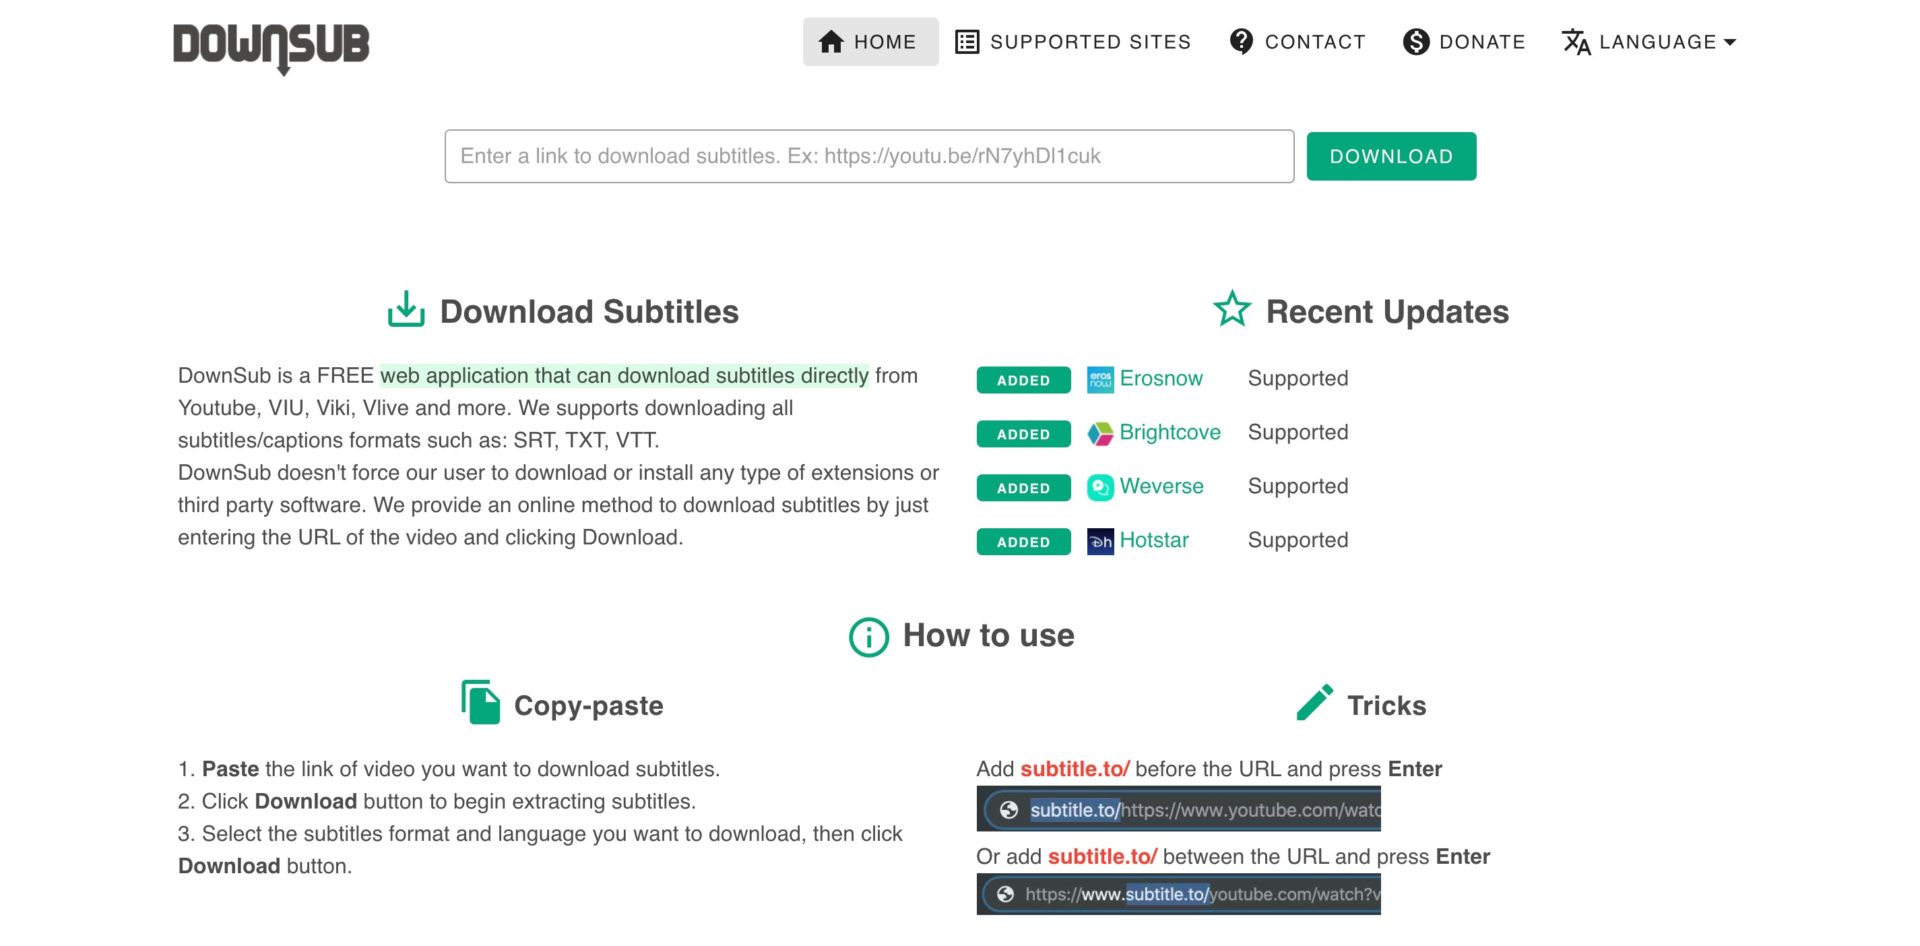Click the ADDED badge next to Brightcove
This screenshot has width=1920, height=946.
click(x=1023, y=434)
